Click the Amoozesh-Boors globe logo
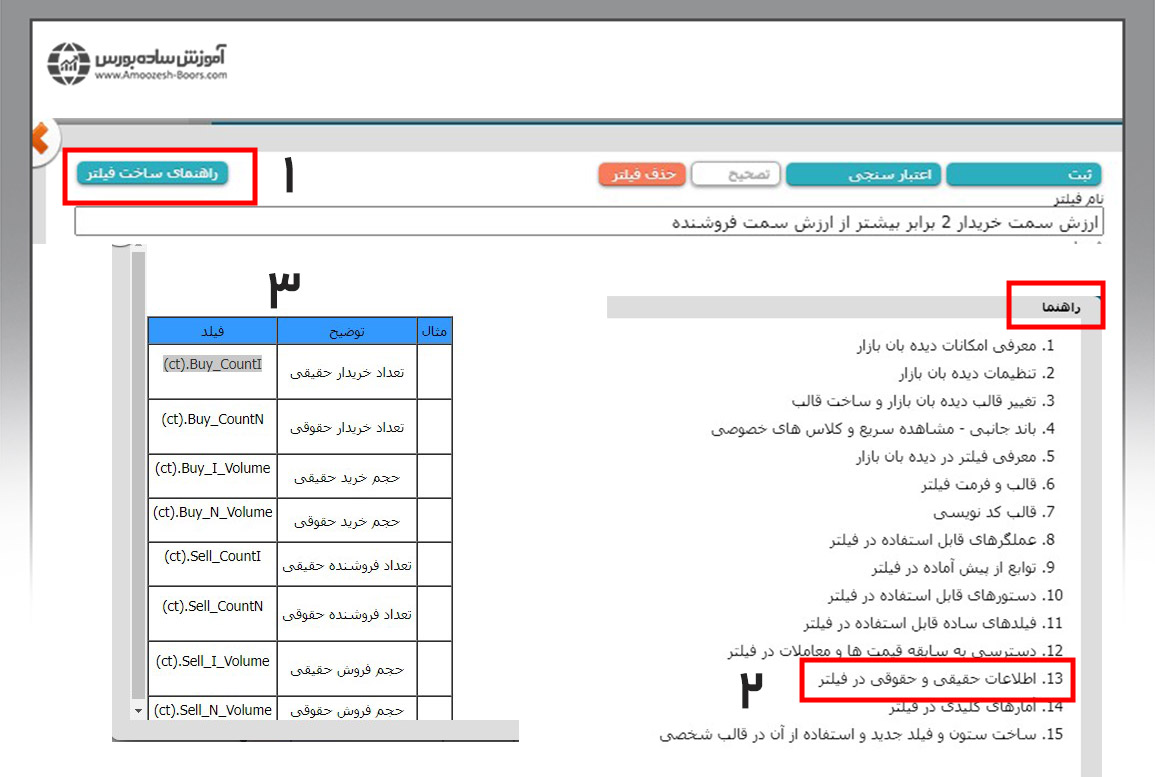This screenshot has height=777, width=1155. (69, 62)
